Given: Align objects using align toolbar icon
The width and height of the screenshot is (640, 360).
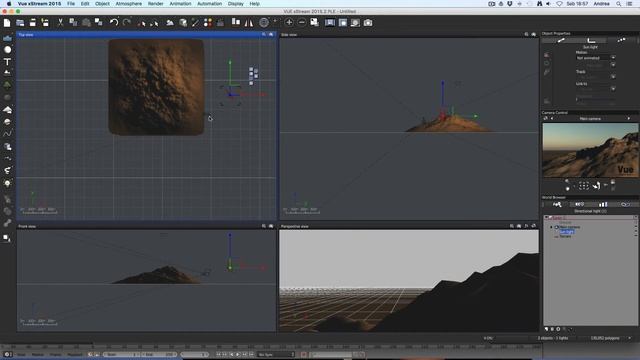Looking at the screenshot, I should pos(236,22).
